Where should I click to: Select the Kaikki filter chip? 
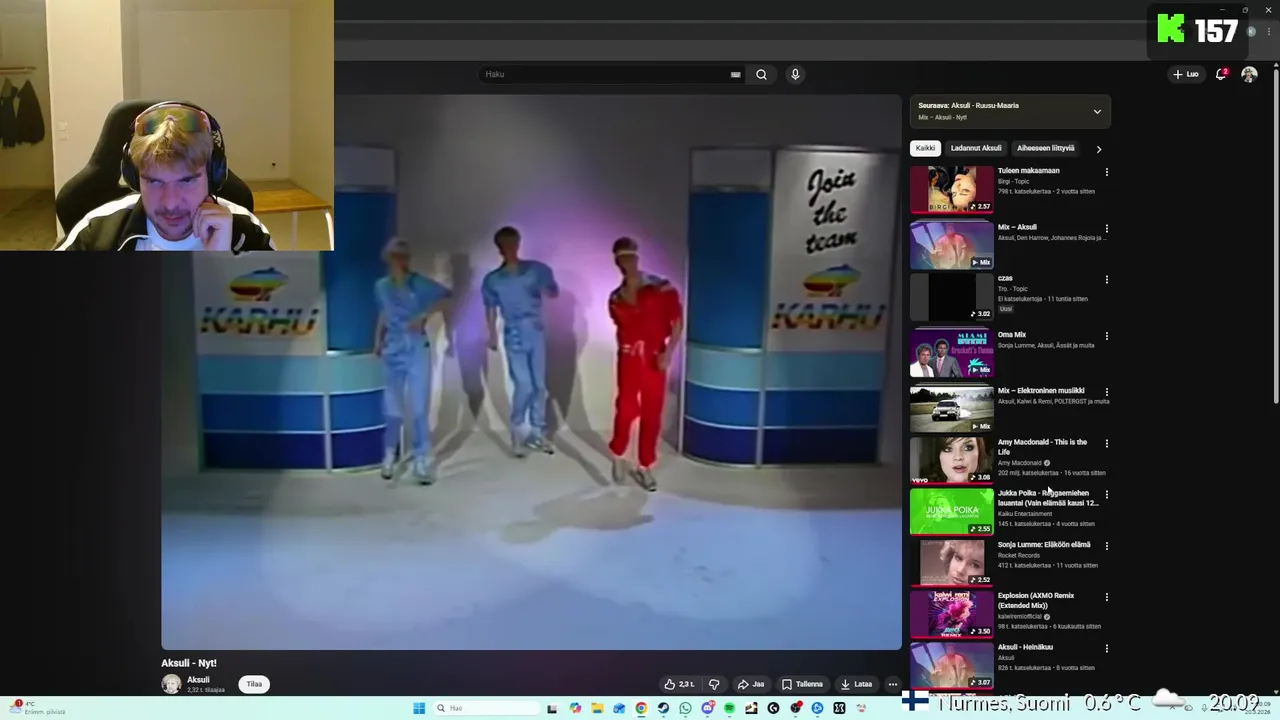pos(925,148)
